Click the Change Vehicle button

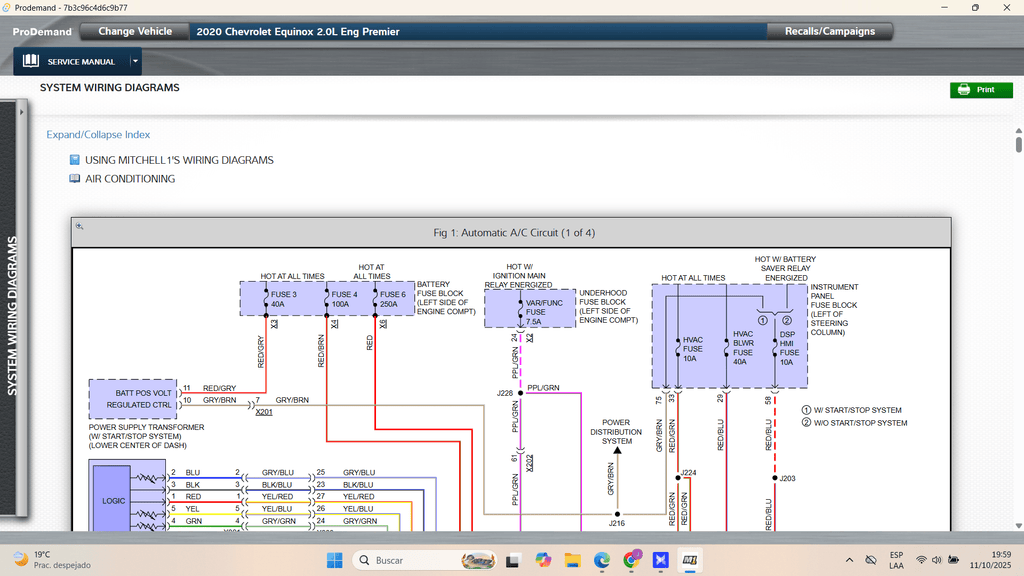tap(135, 31)
